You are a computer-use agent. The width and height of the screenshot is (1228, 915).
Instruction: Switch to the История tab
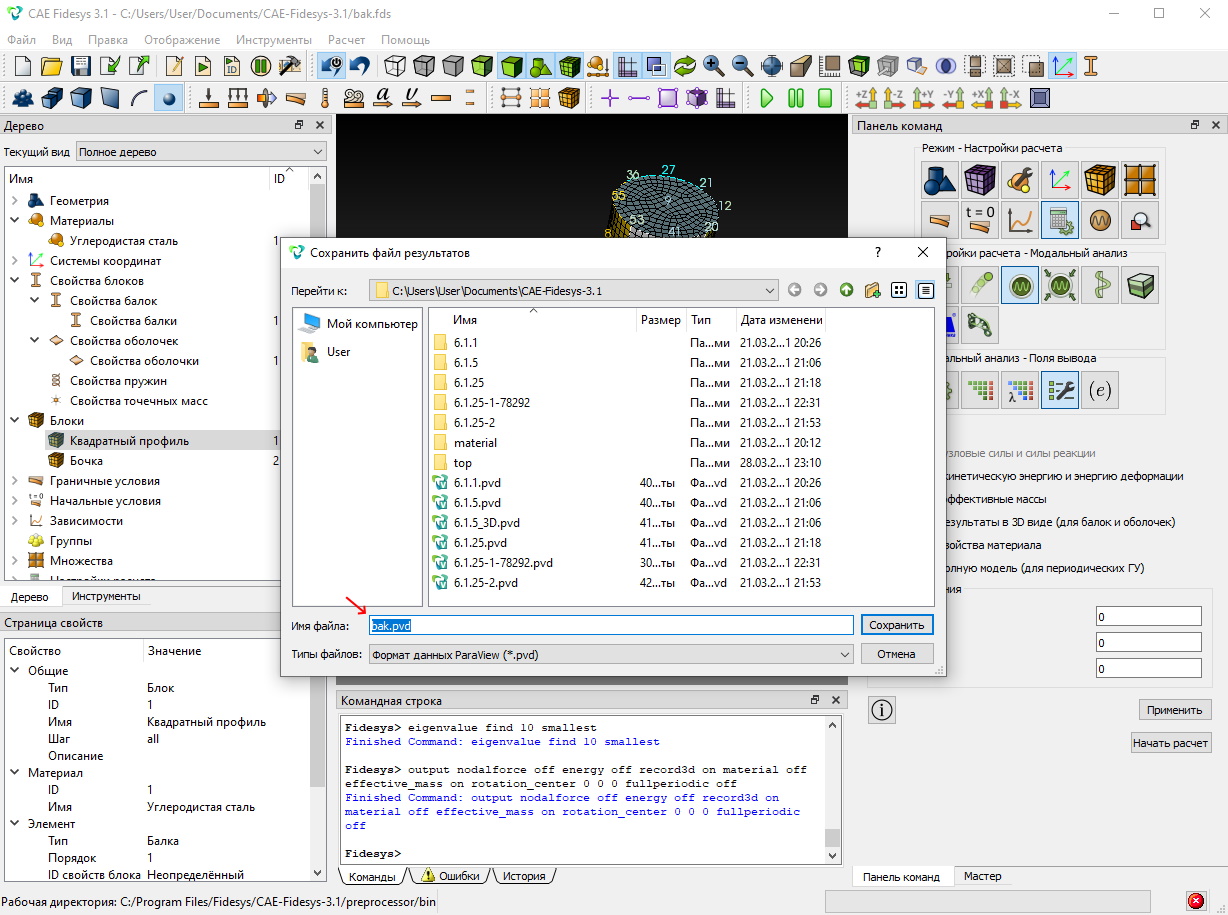coord(524,876)
